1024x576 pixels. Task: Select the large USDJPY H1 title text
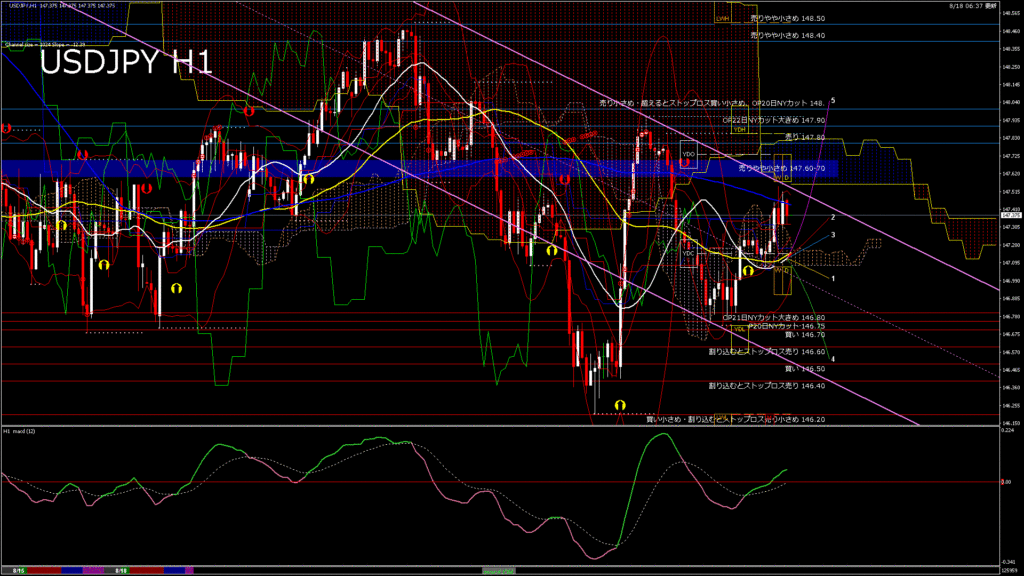tap(125, 63)
